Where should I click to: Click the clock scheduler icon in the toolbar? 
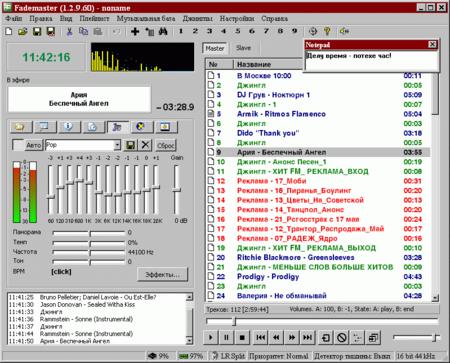pyautogui.click(x=313, y=31)
